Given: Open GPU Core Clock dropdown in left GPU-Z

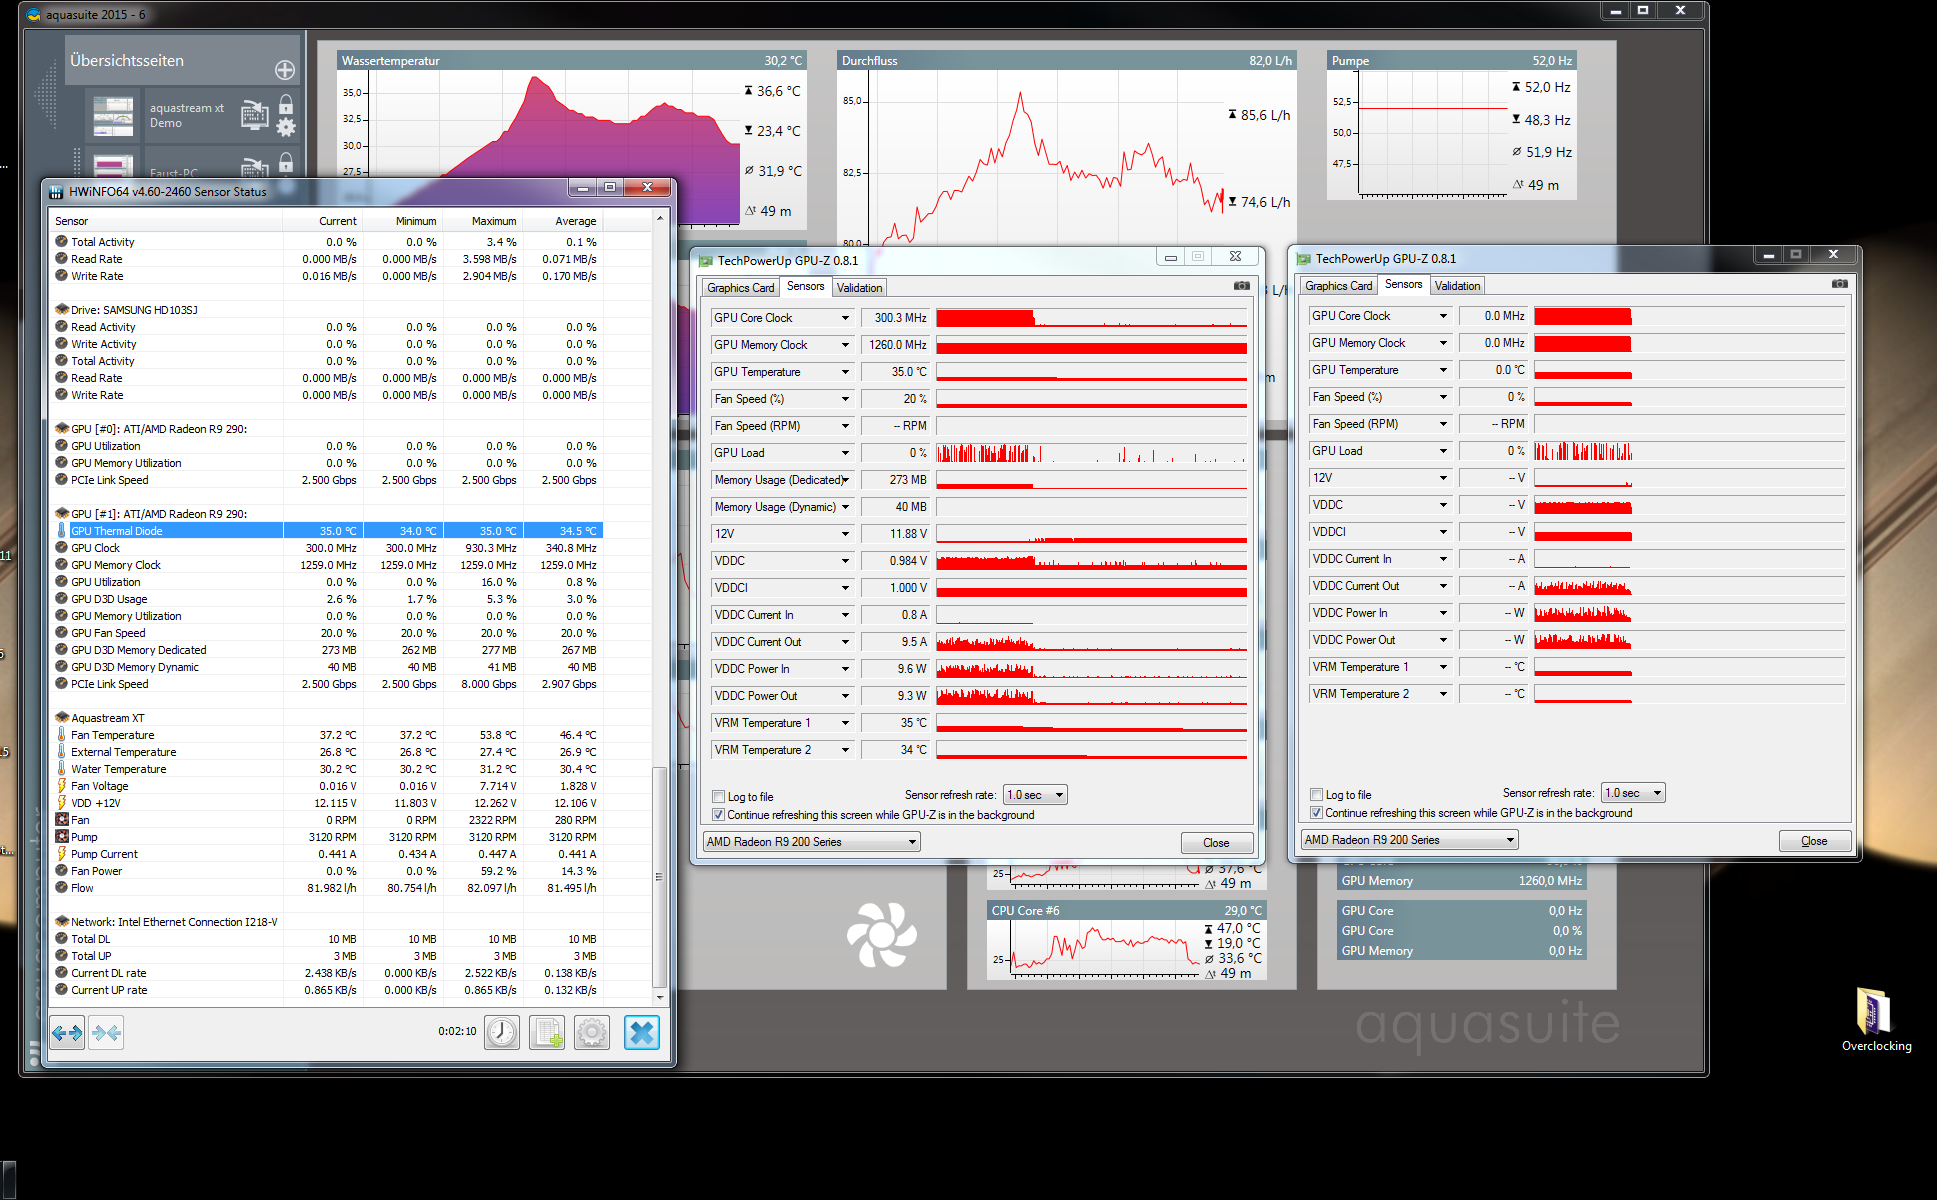Looking at the screenshot, I should pyautogui.click(x=845, y=318).
